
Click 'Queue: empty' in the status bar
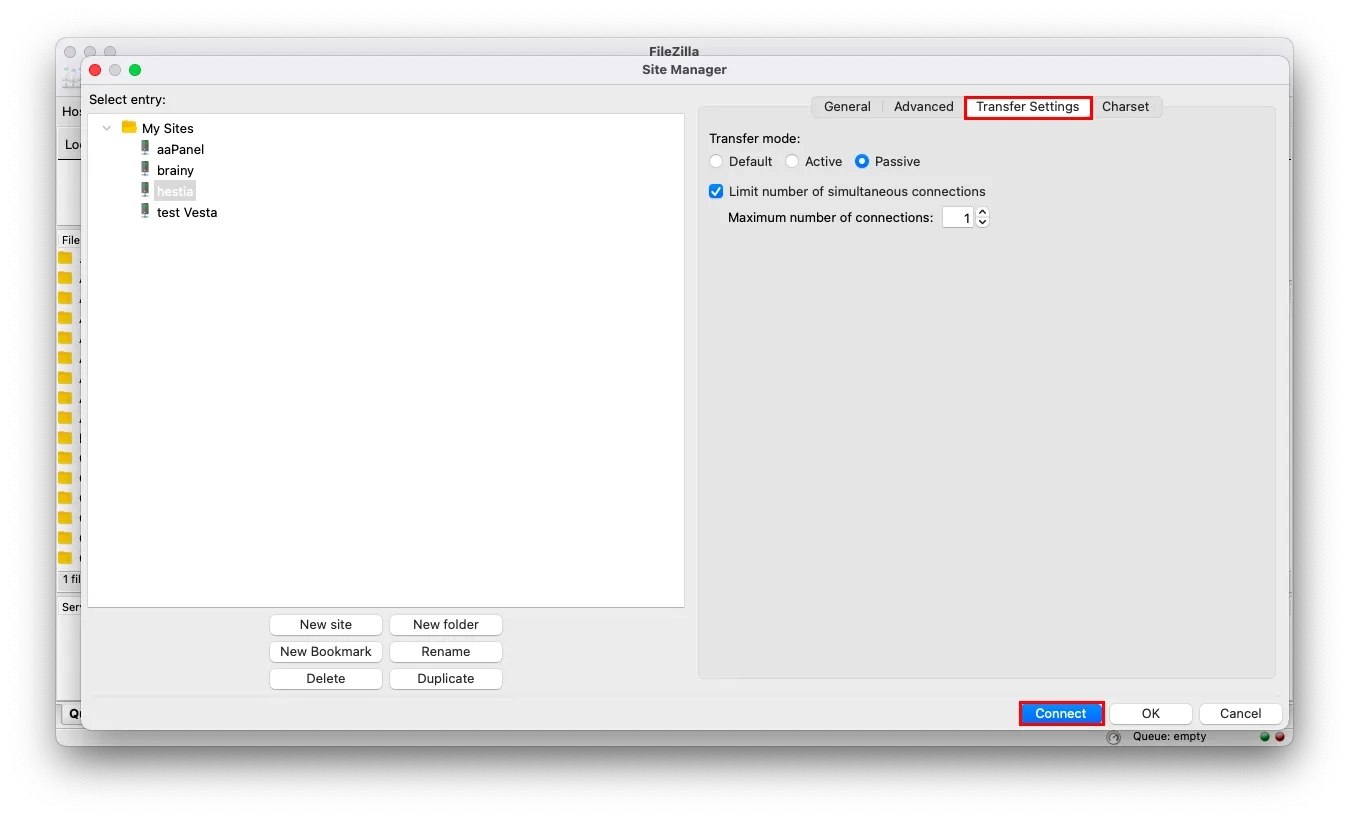[1169, 736]
